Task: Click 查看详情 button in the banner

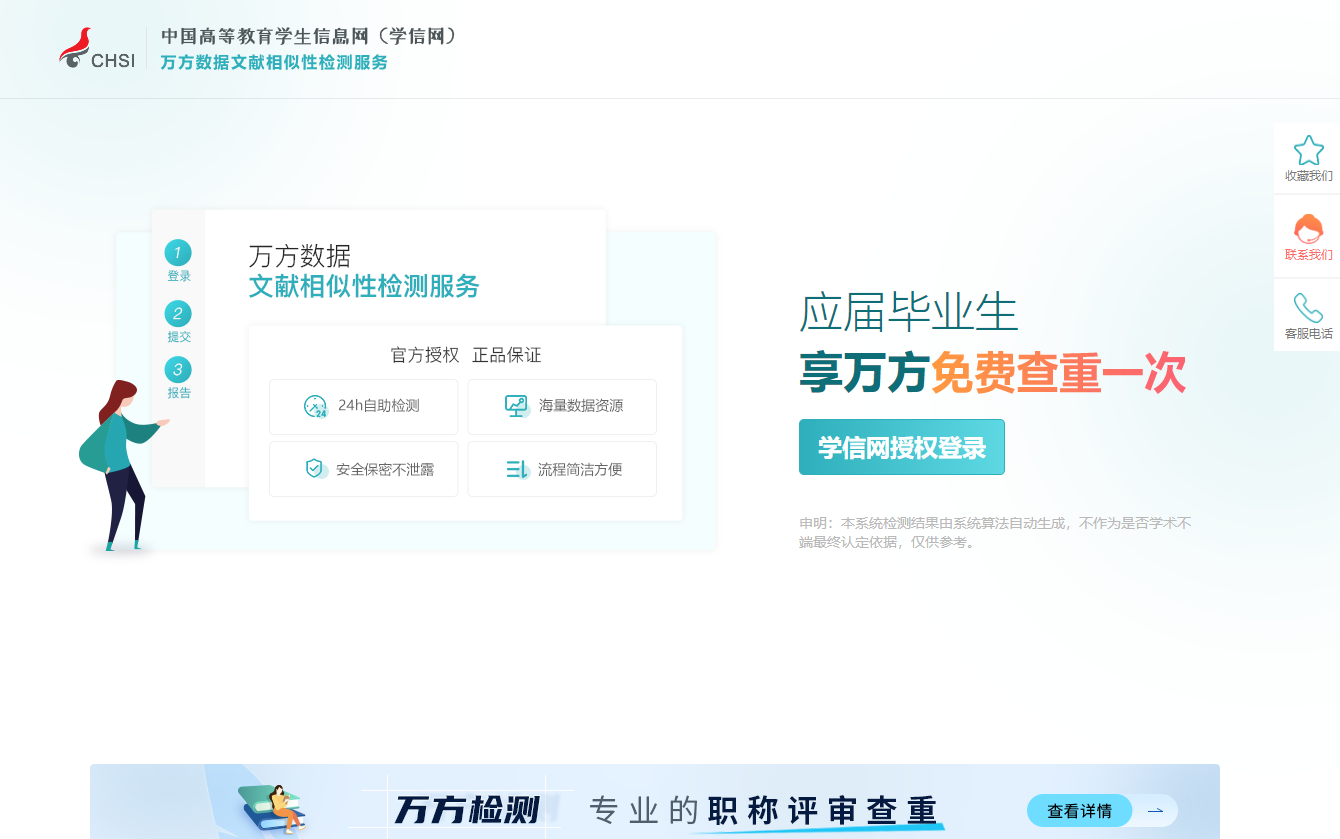Action: coord(1079,811)
